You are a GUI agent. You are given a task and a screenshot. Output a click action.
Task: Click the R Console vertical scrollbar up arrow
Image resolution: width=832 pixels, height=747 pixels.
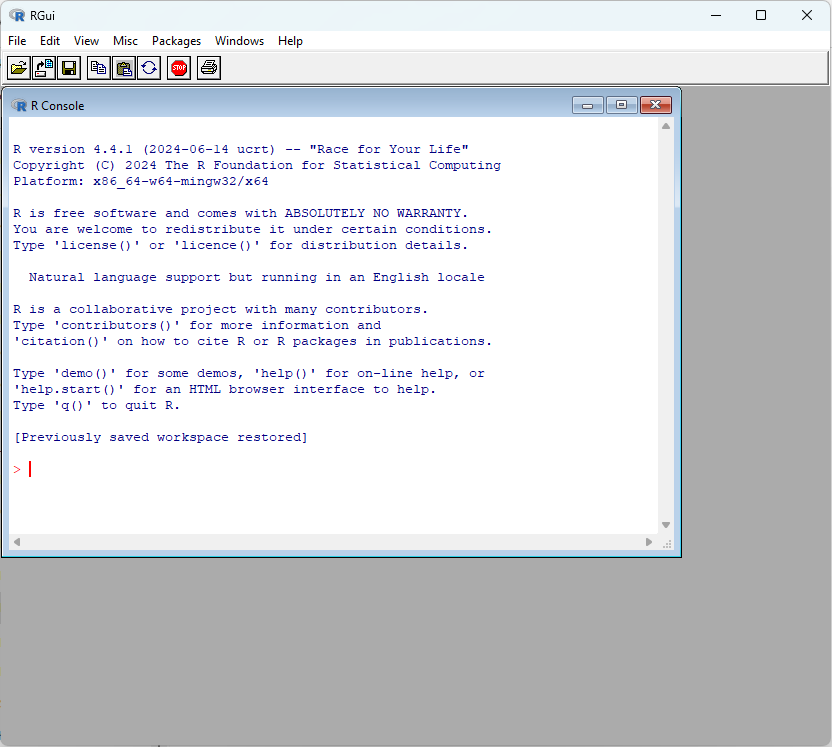pyautogui.click(x=666, y=127)
